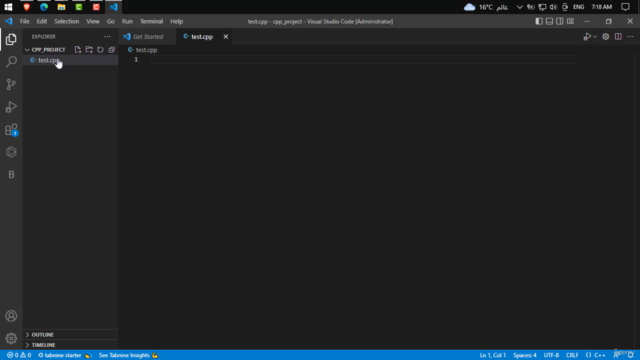Click line 1 in the editor
This screenshot has height=360, width=640.
click(363, 60)
